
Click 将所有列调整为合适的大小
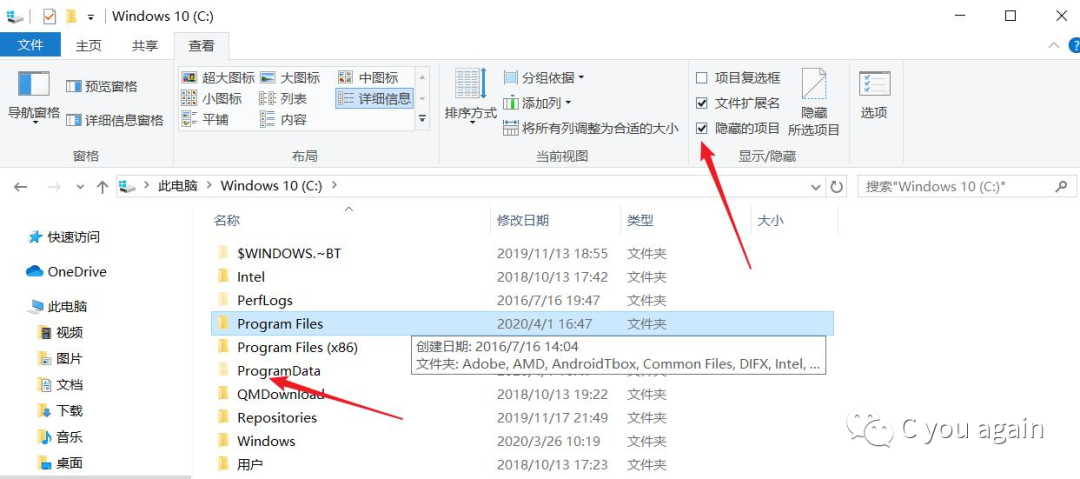[x=590, y=128]
